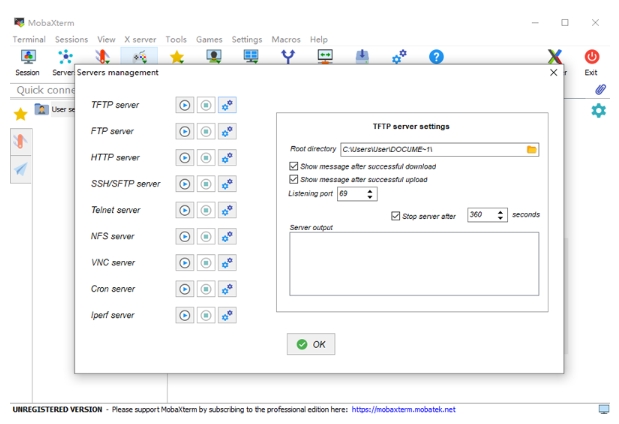Stop the SSH/SFTP server
619x424 pixels.
(x=206, y=184)
